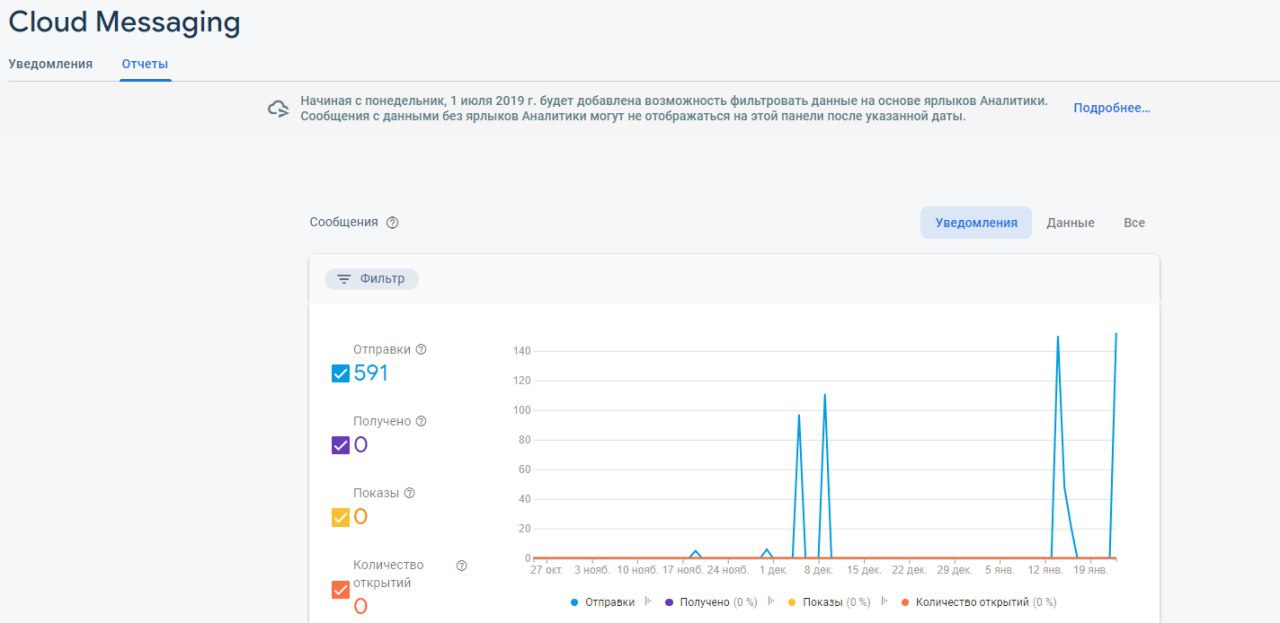Screen dimensions: 1280x623
Task: Open help icon beside Показы
Action: pyautogui.click(x=409, y=493)
